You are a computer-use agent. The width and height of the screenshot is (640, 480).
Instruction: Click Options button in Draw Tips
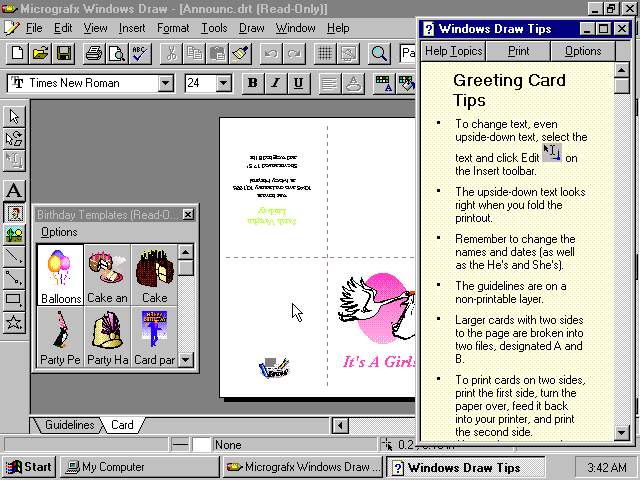coord(583,51)
